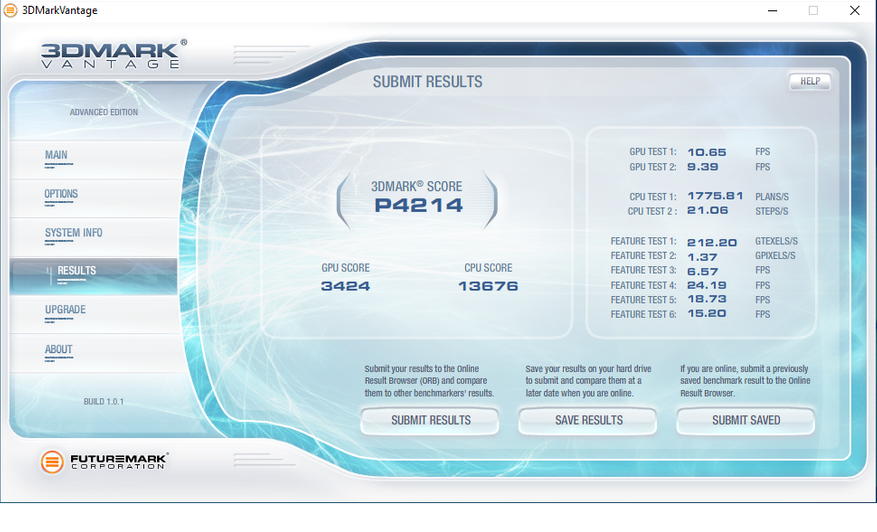Click the Submit Results button

coord(430,421)
